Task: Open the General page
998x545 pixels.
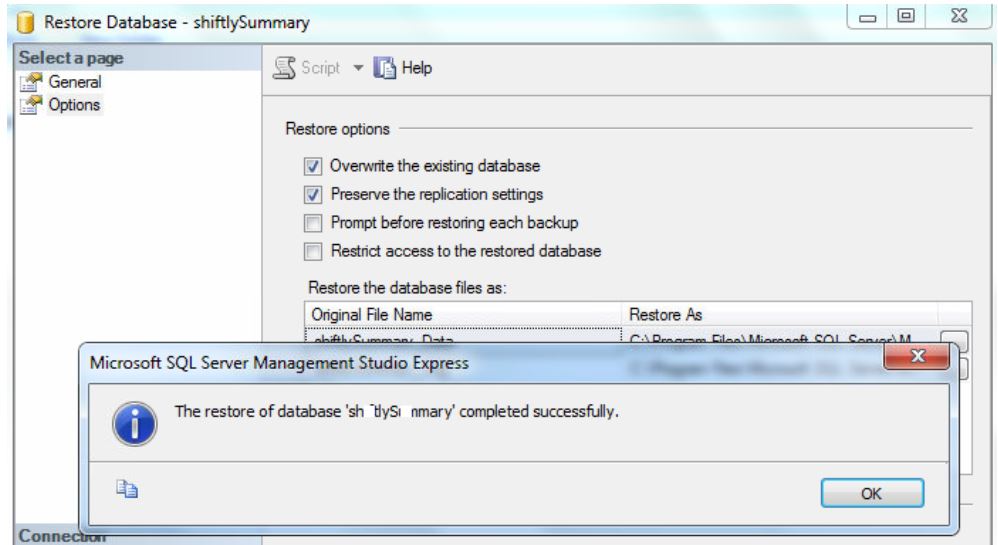Action: (74, 82)
